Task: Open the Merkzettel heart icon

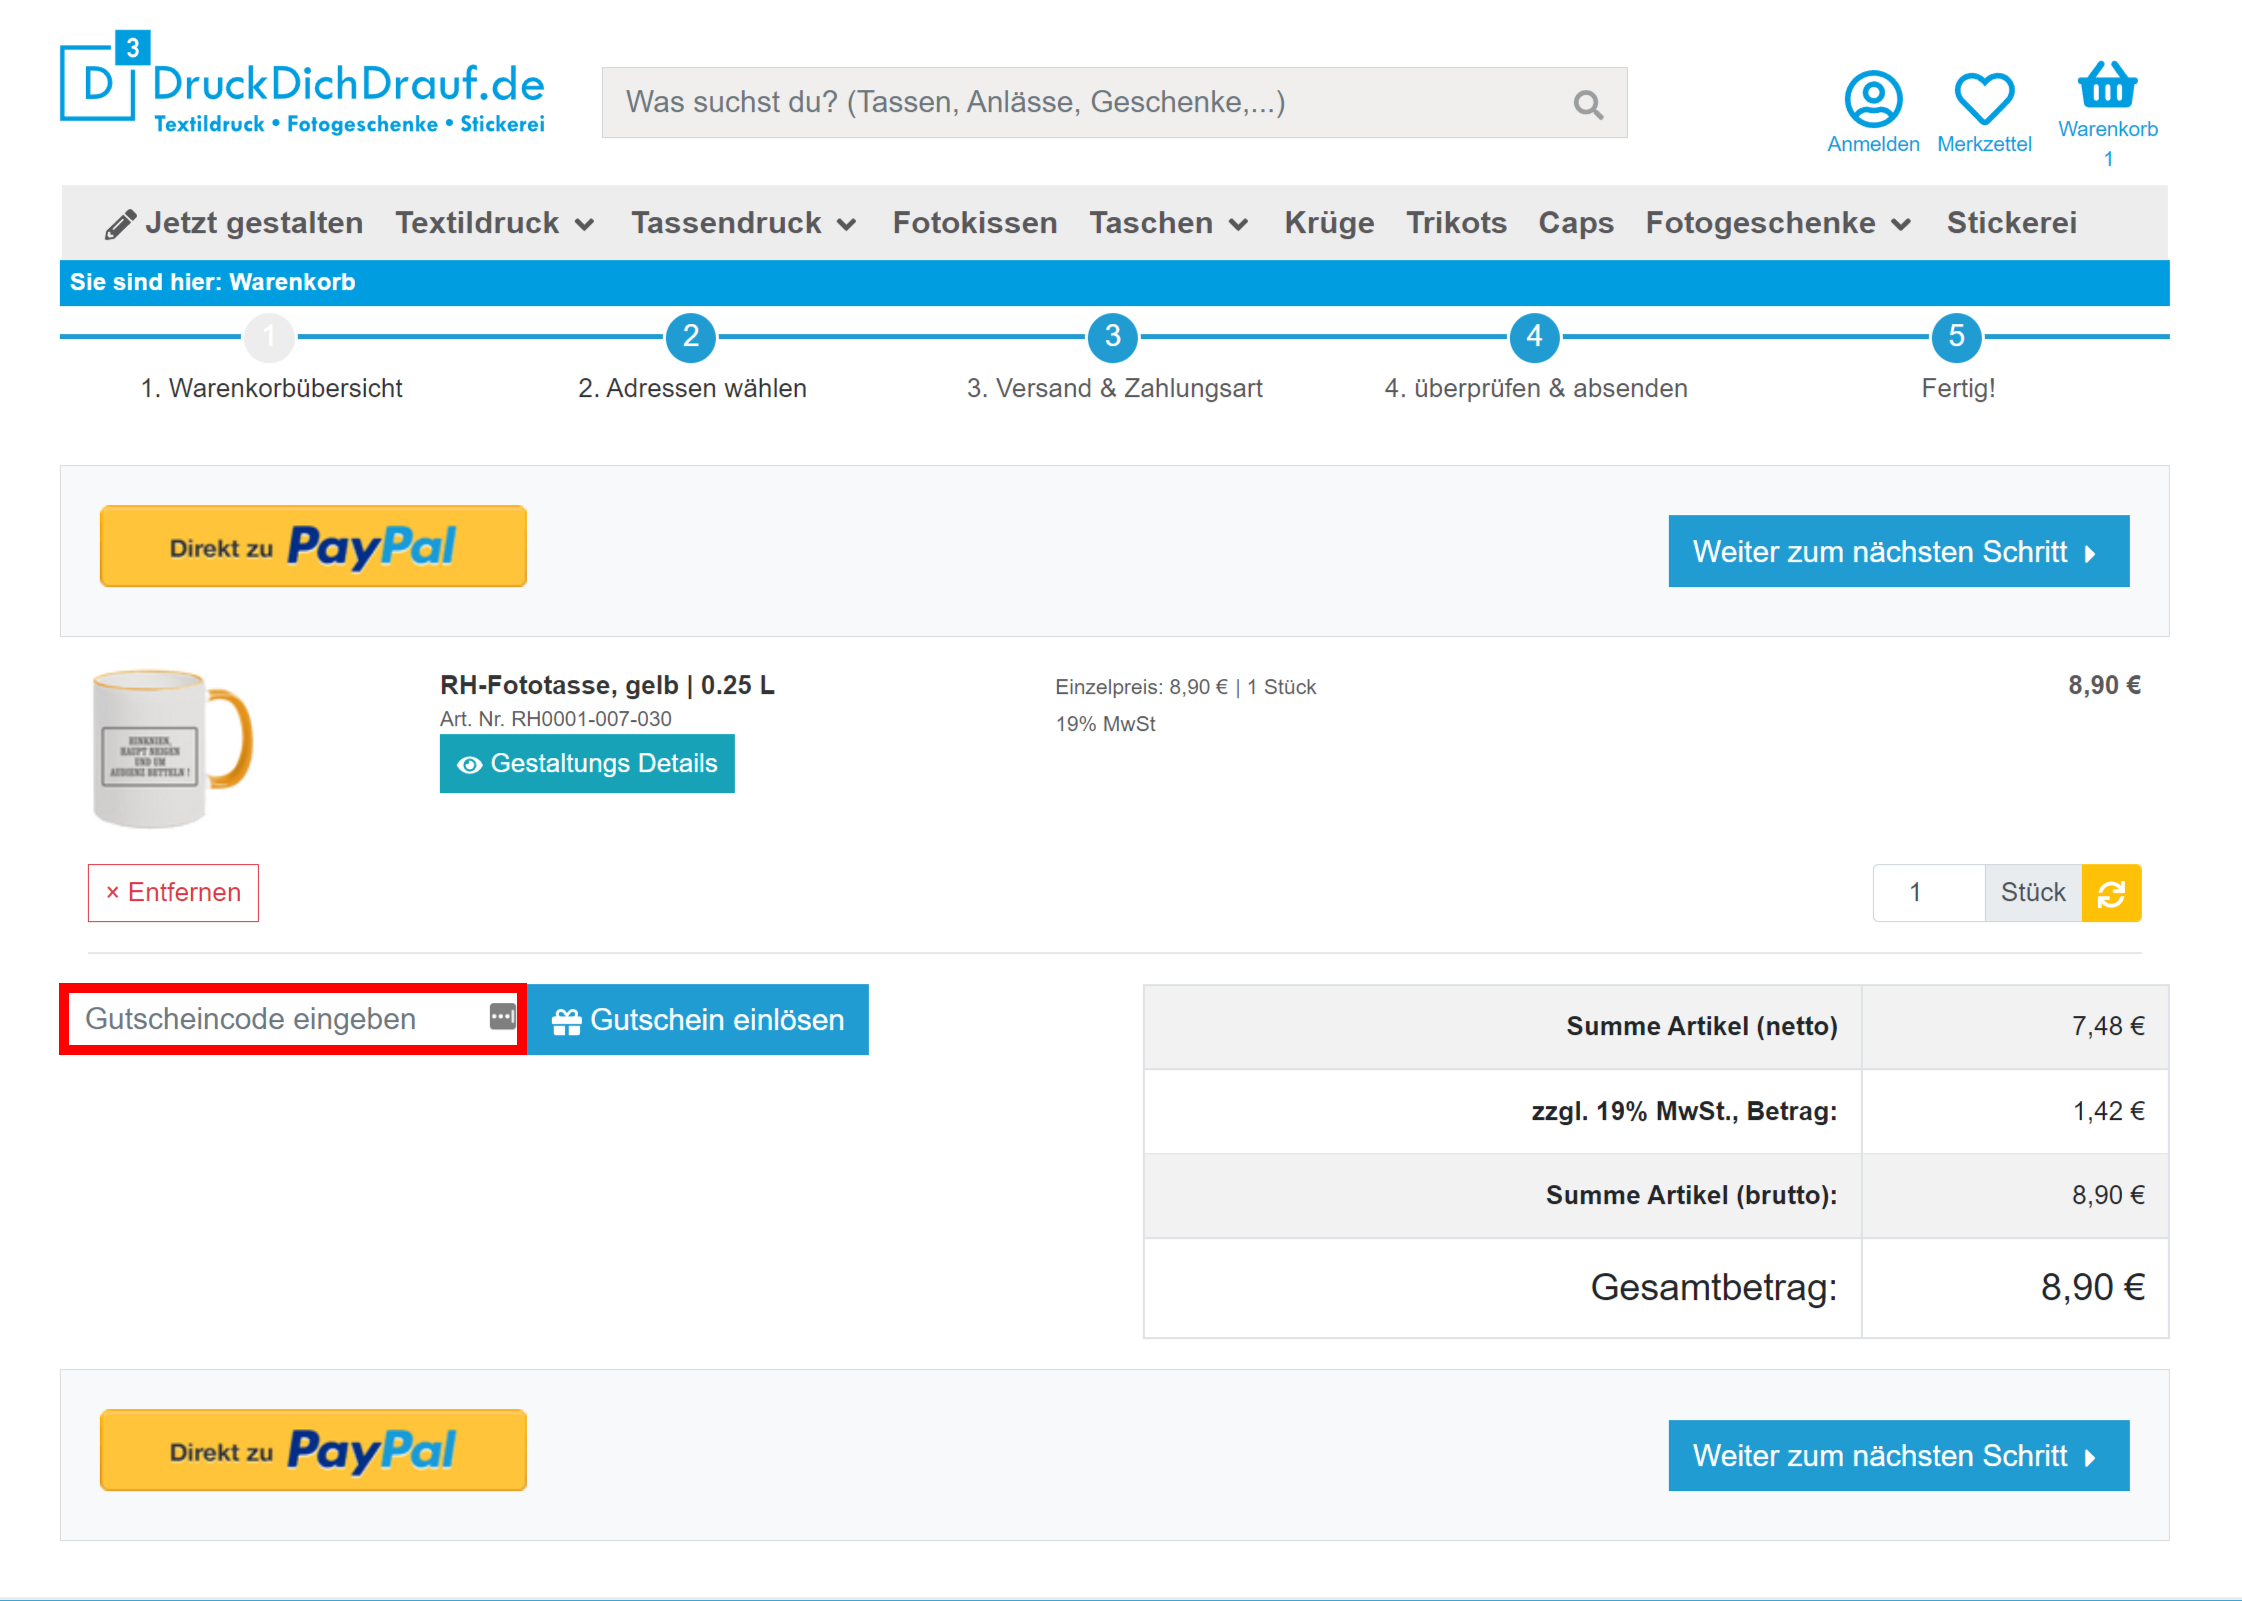Action: [1984, 99]
